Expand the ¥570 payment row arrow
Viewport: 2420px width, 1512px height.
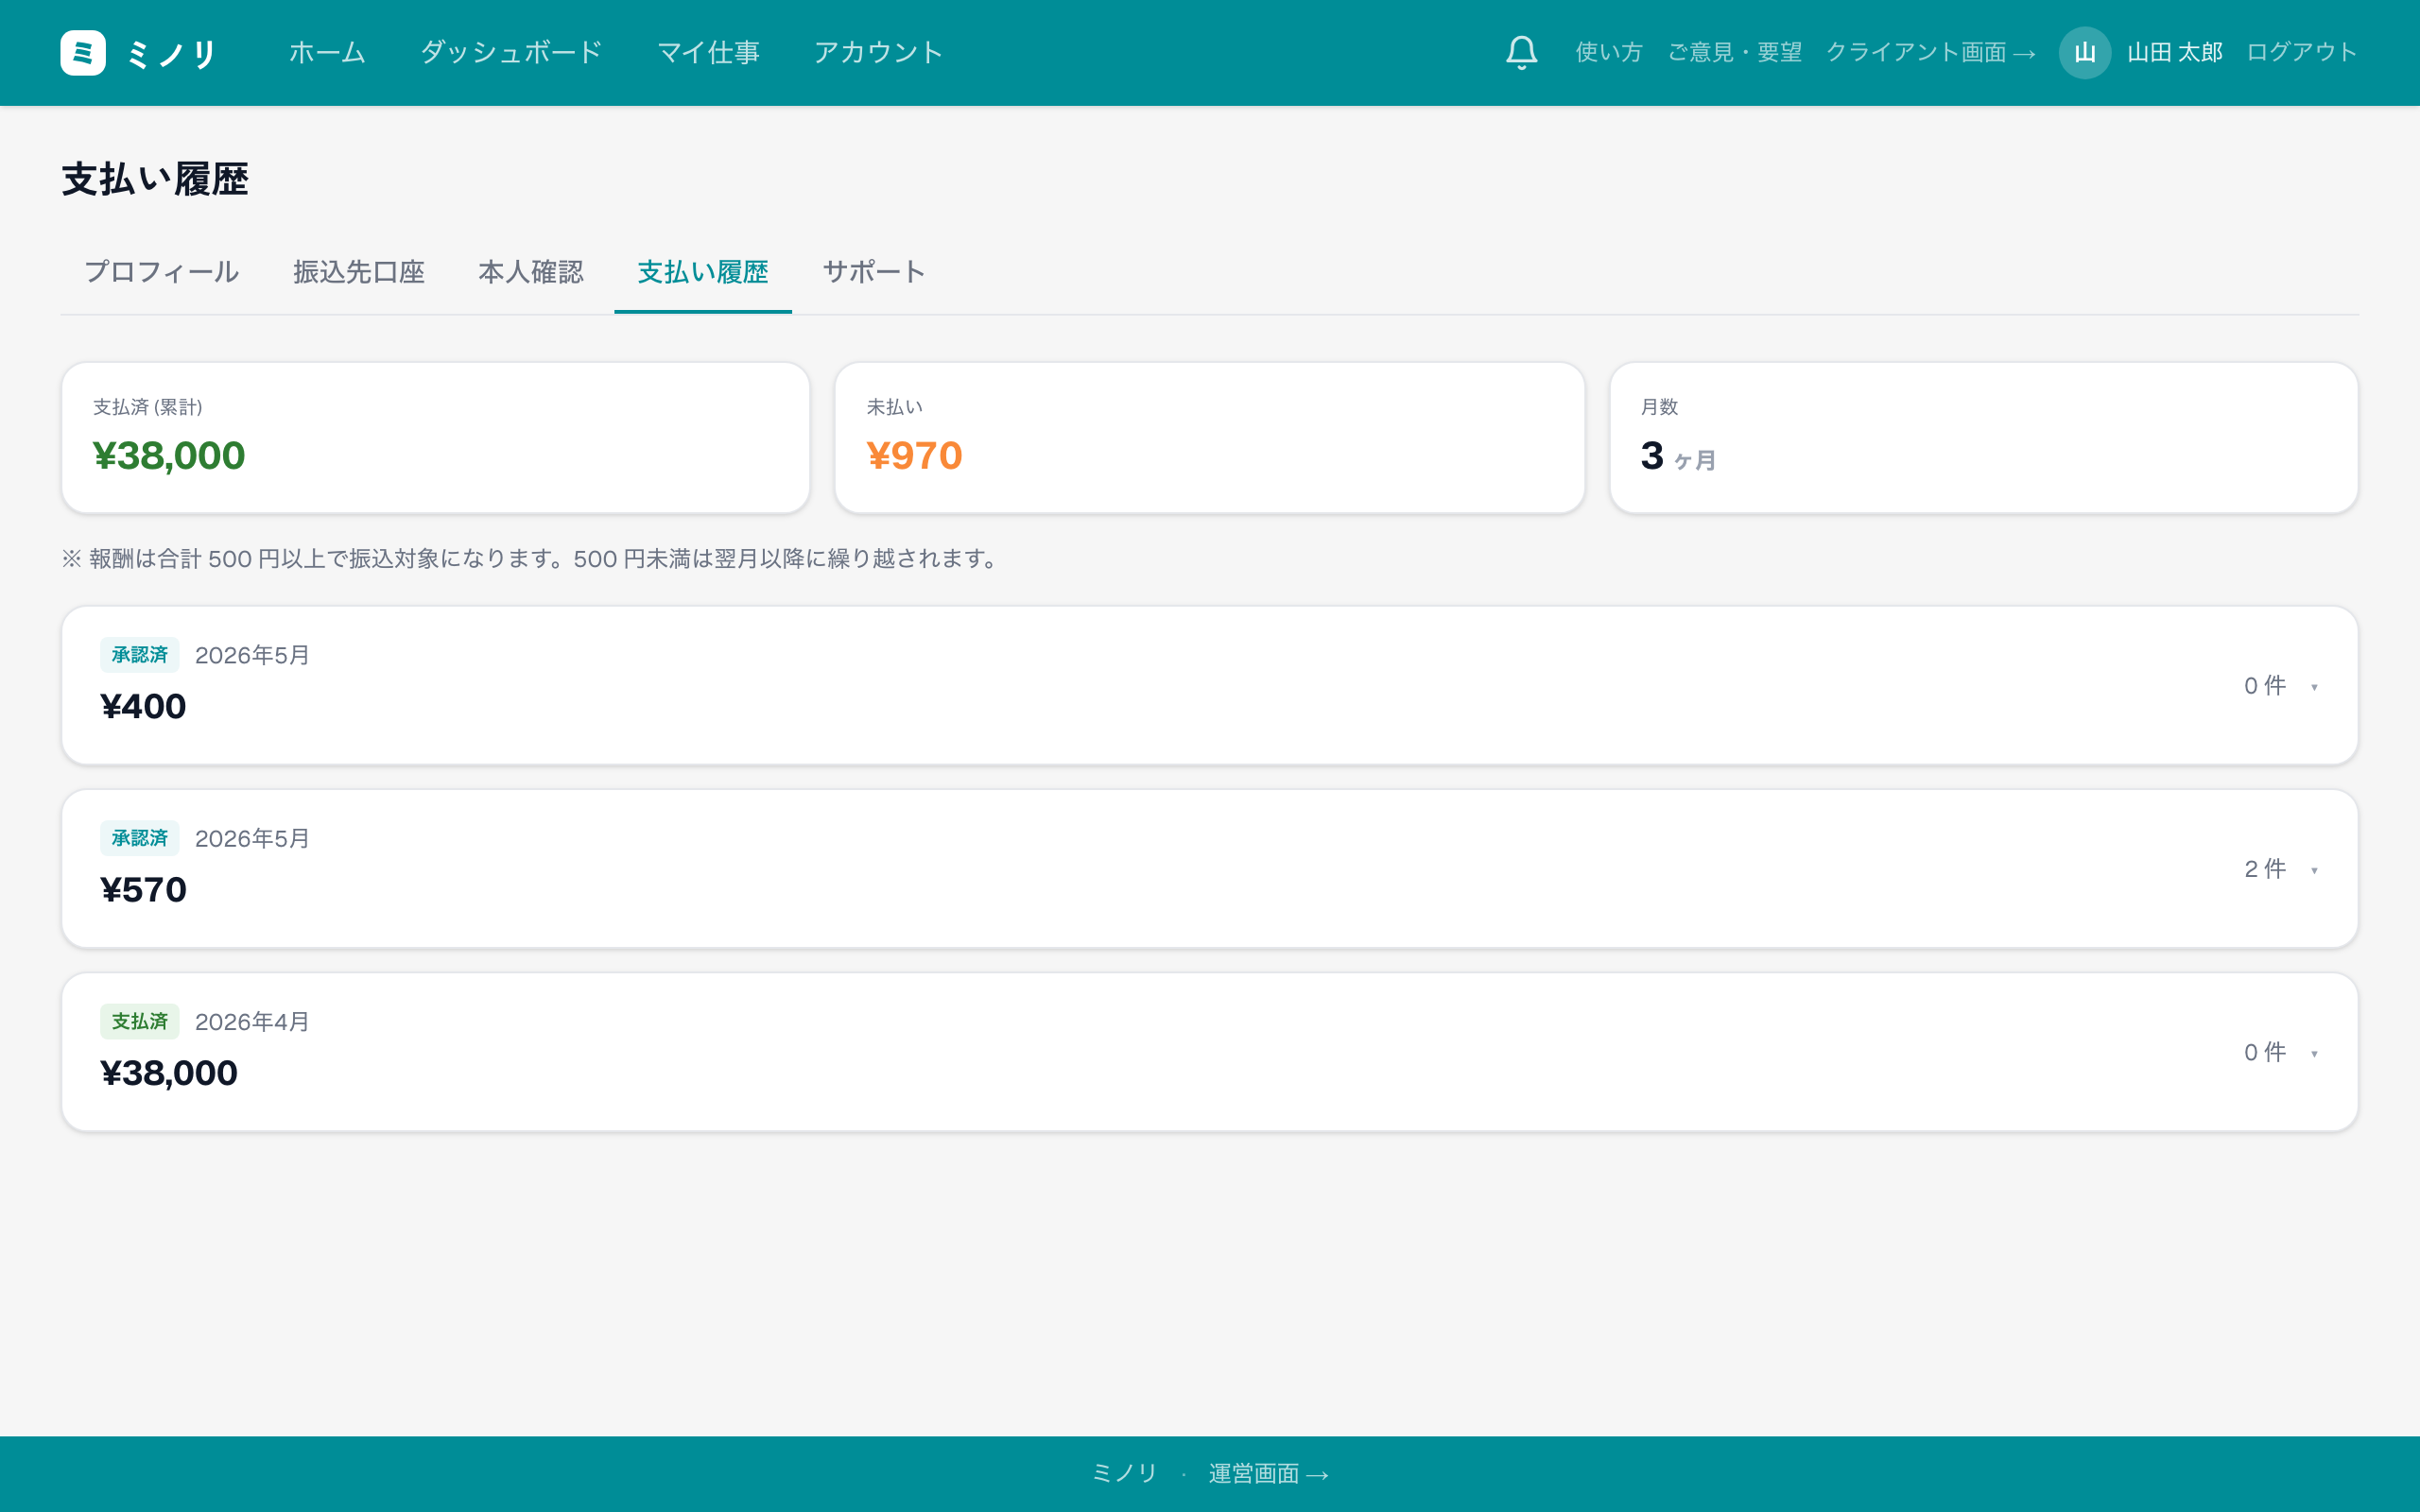[x=2314, y=870]
